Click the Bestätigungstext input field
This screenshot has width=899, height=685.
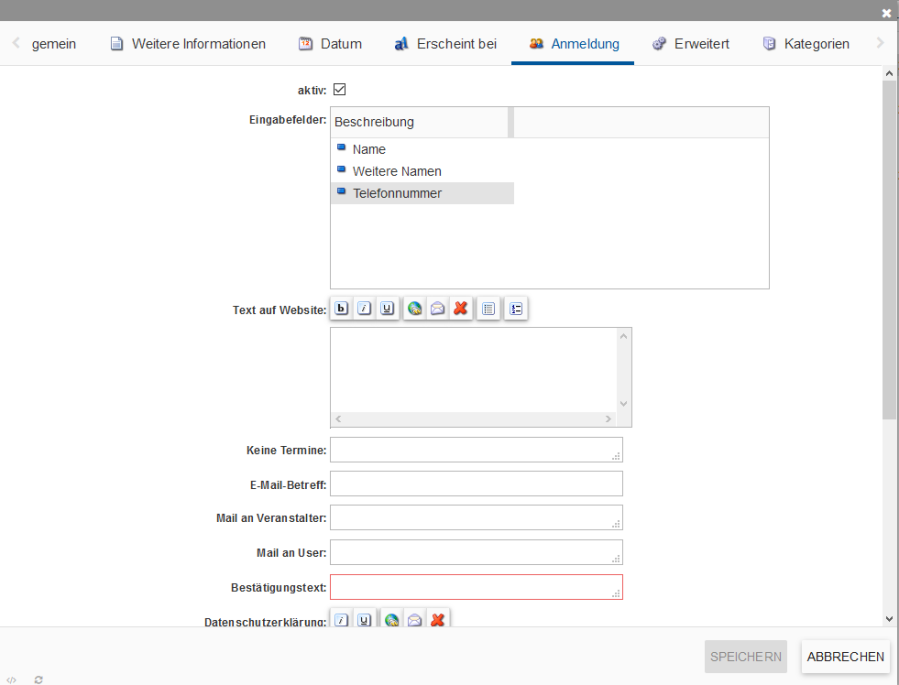(475, 587)
